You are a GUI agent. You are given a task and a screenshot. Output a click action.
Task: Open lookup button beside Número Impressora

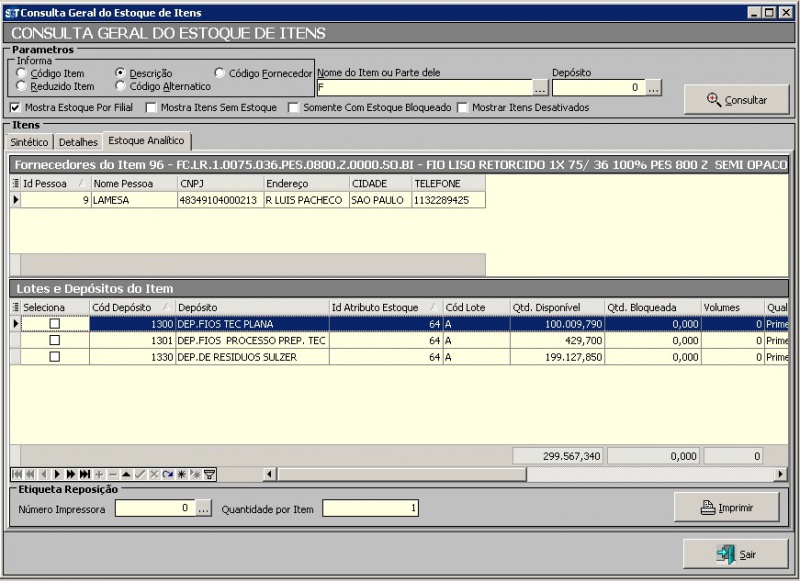pyautogui.click(x=203, y=509)
